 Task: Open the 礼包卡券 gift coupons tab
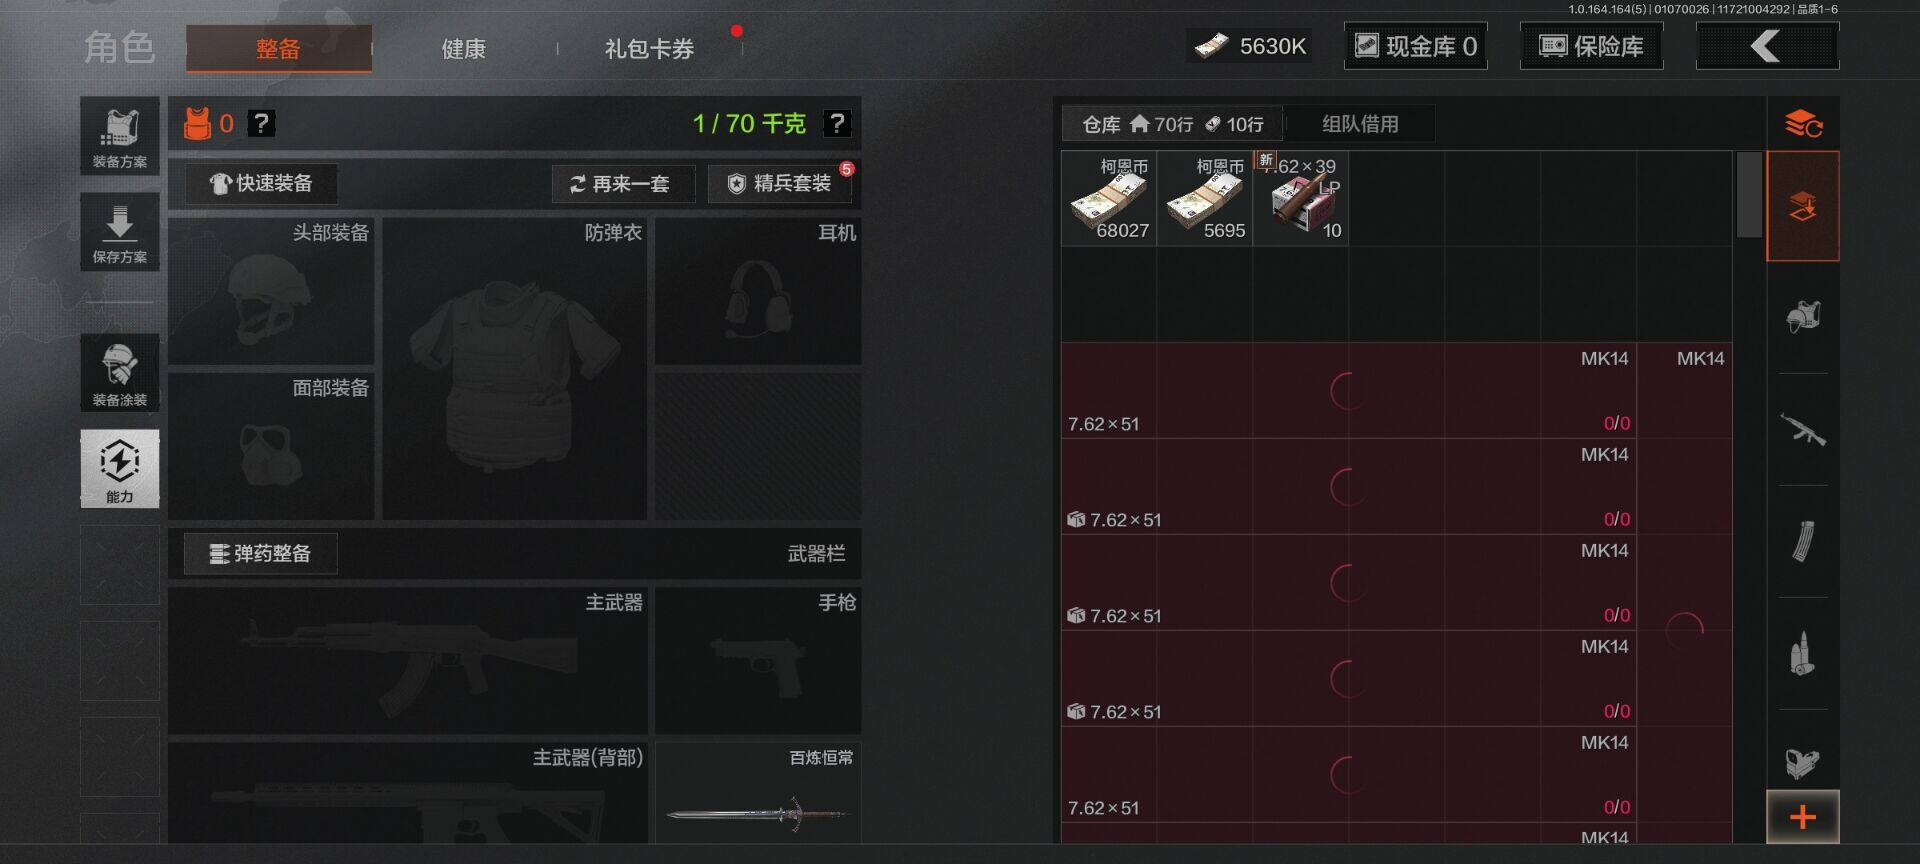tap(649, 48)
